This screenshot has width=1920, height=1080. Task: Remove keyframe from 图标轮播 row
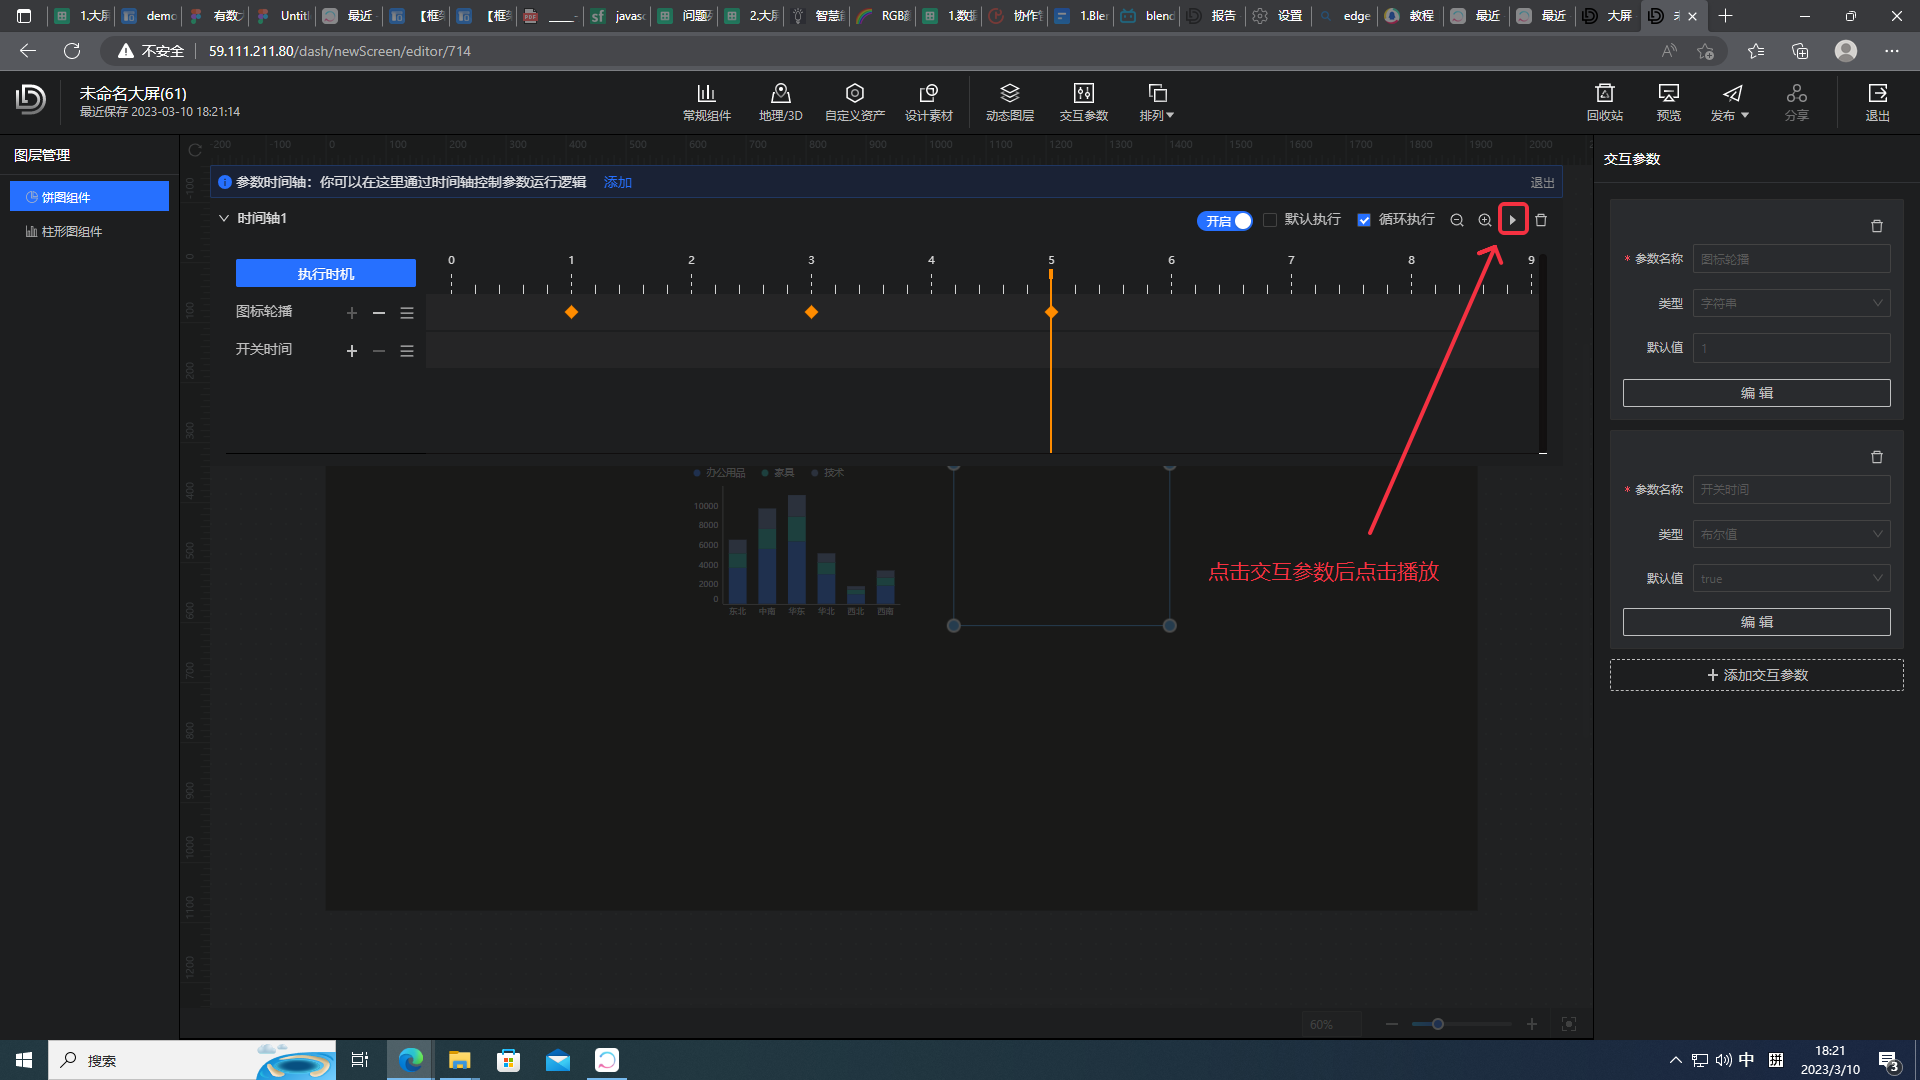pos(379,313)
